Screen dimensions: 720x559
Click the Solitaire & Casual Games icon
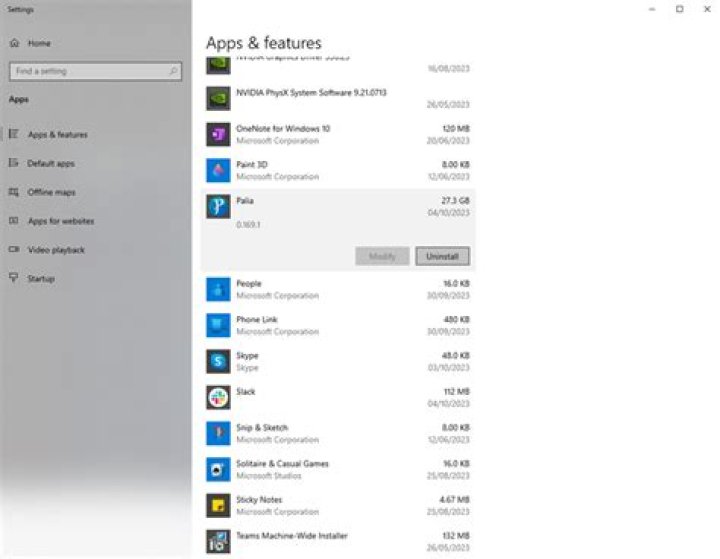(218, 469)
